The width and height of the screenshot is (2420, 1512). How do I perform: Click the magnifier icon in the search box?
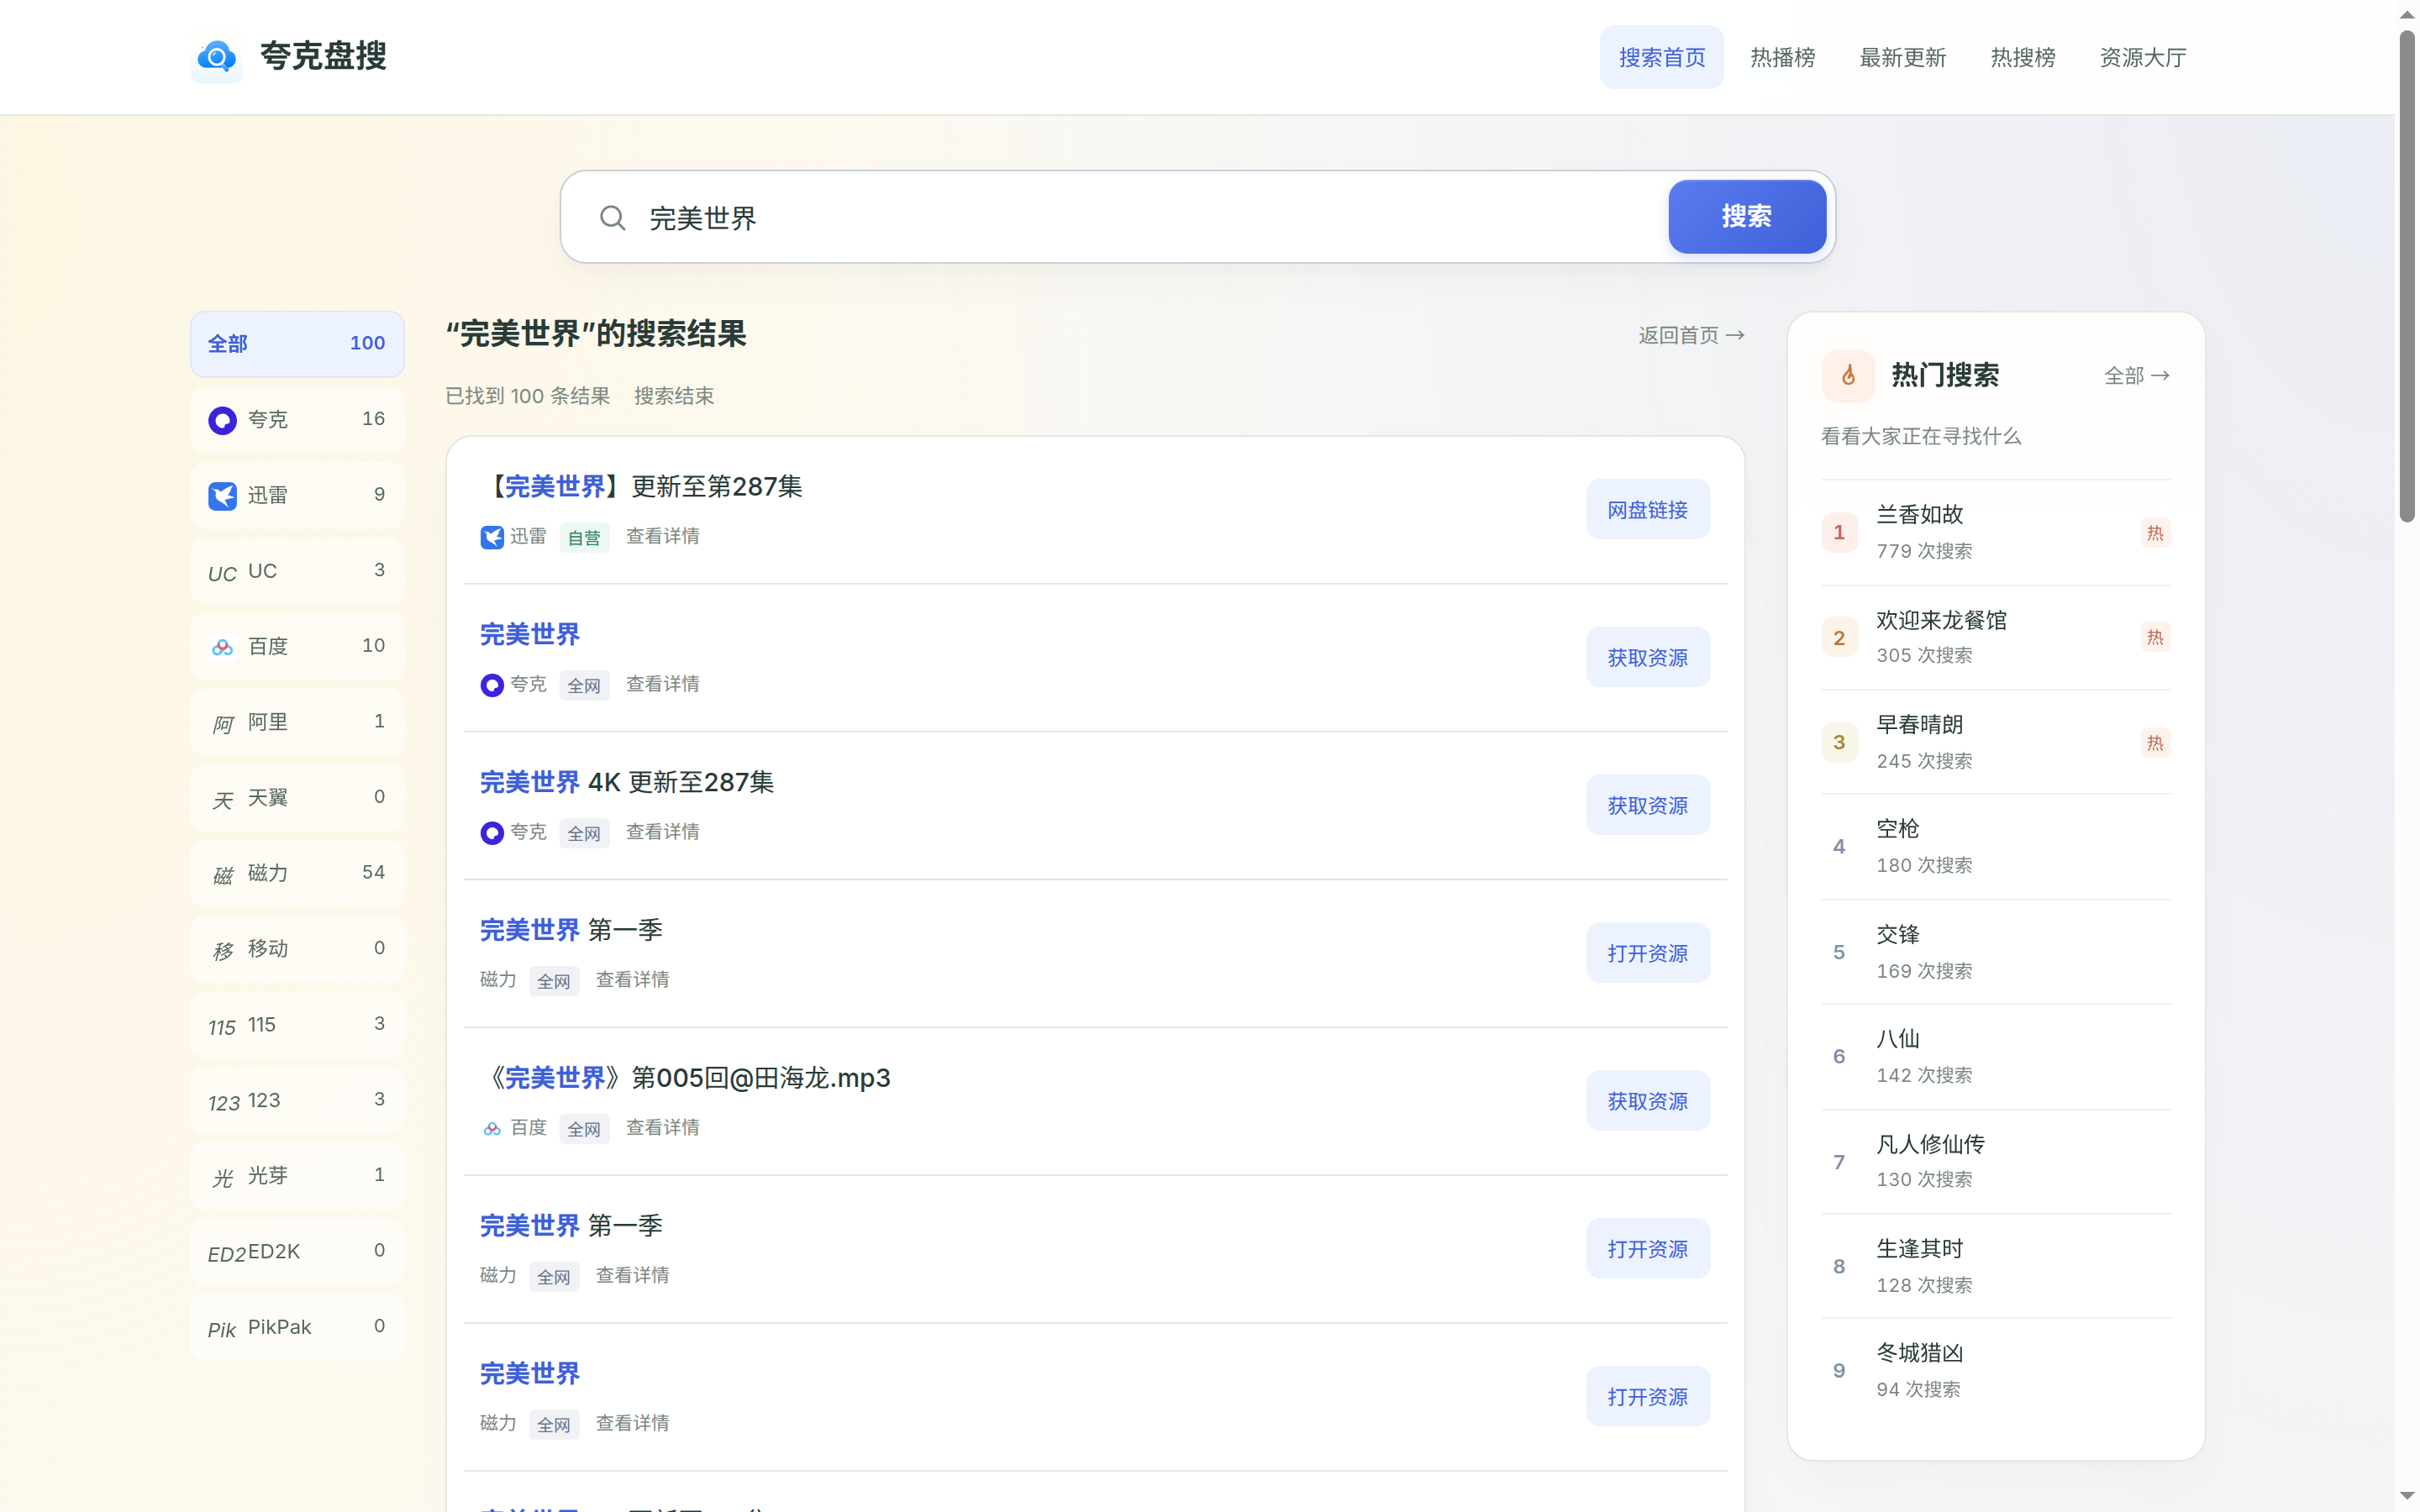(x=613, y=218)
